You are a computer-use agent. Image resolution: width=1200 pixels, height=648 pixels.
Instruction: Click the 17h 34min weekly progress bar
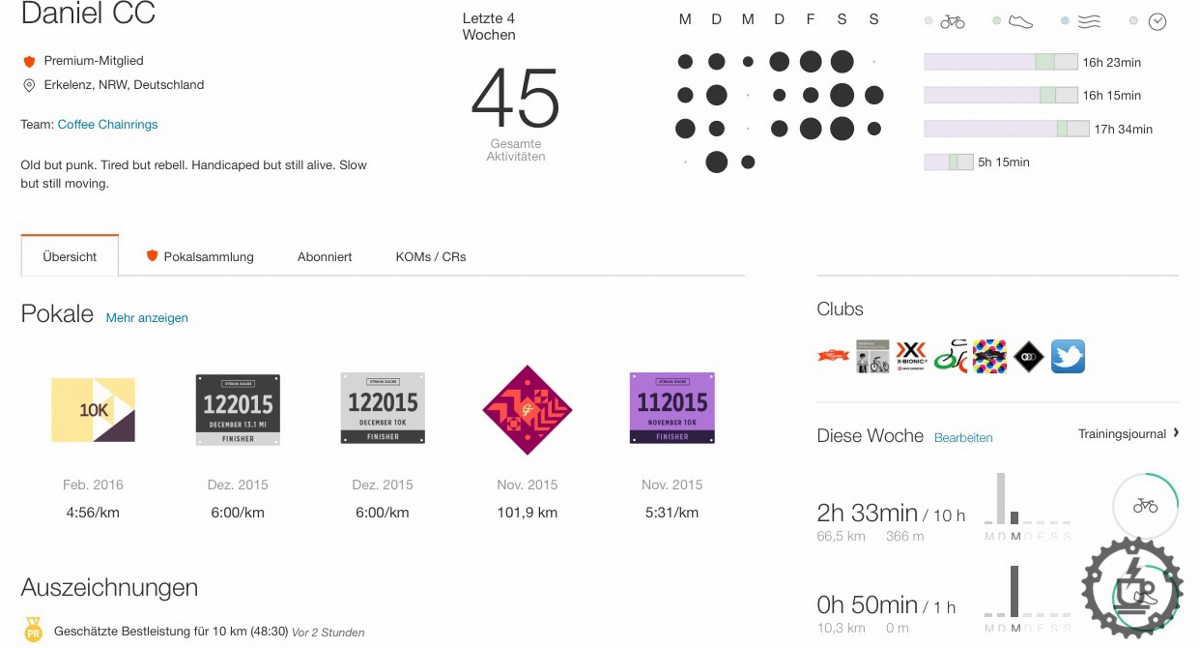pyautogui.click(x=1008, y=129)
